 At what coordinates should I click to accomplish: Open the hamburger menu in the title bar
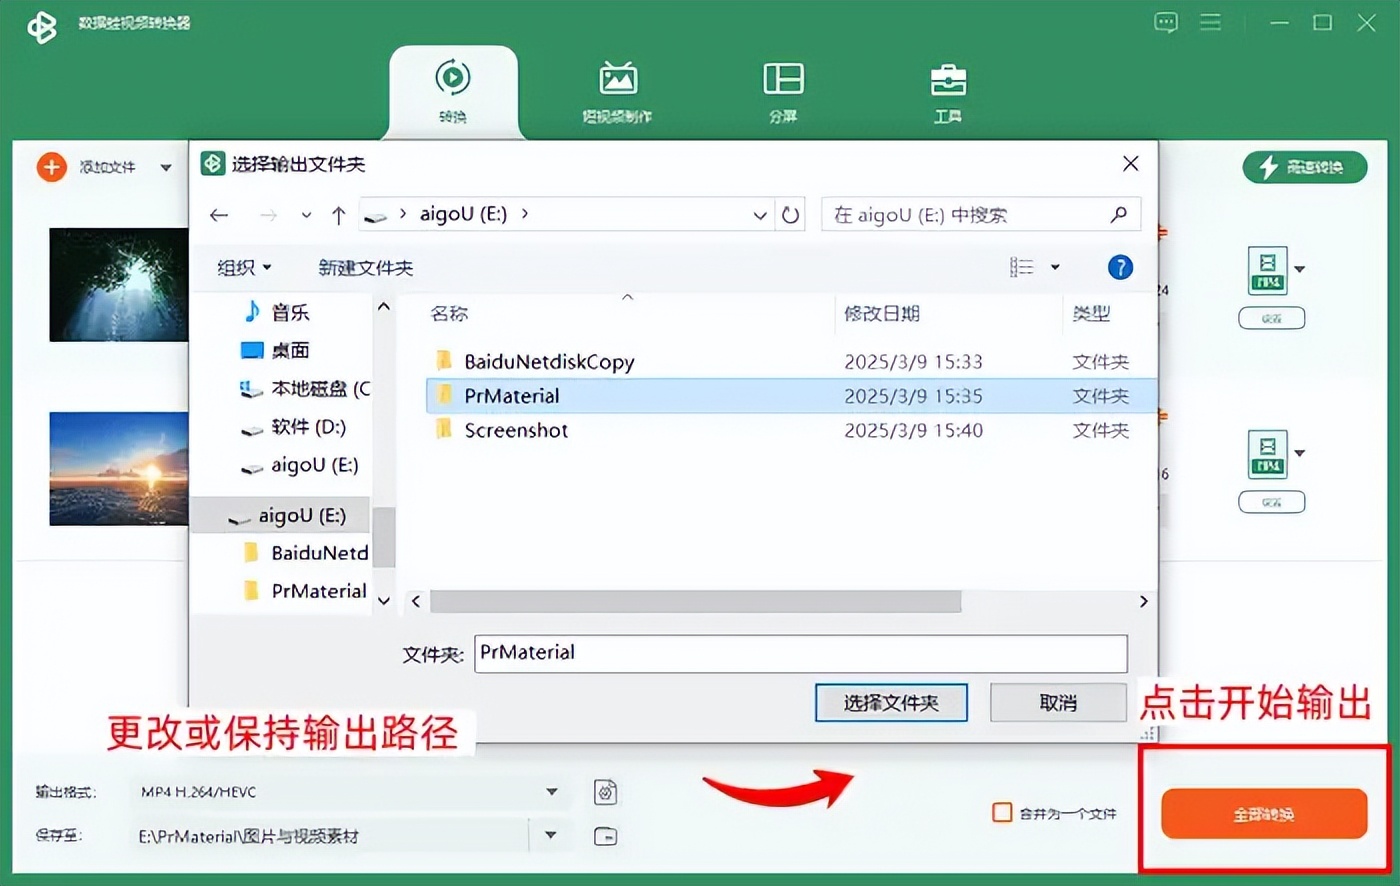[1210, 22]
